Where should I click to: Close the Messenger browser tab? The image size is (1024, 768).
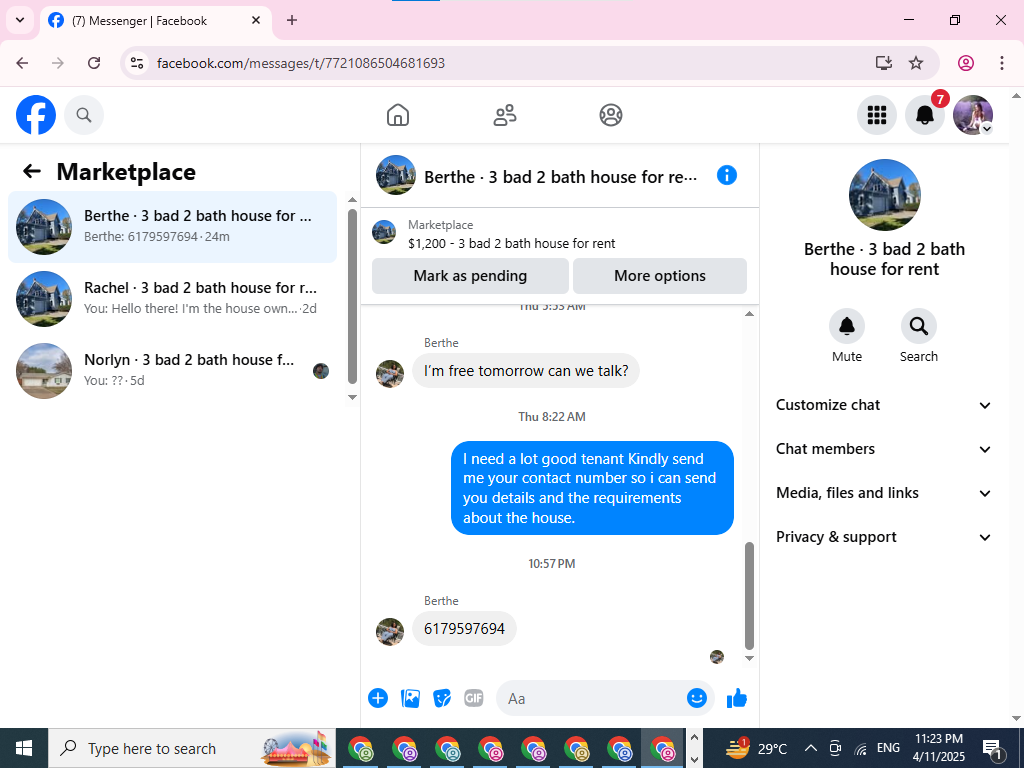click(256, 20)
